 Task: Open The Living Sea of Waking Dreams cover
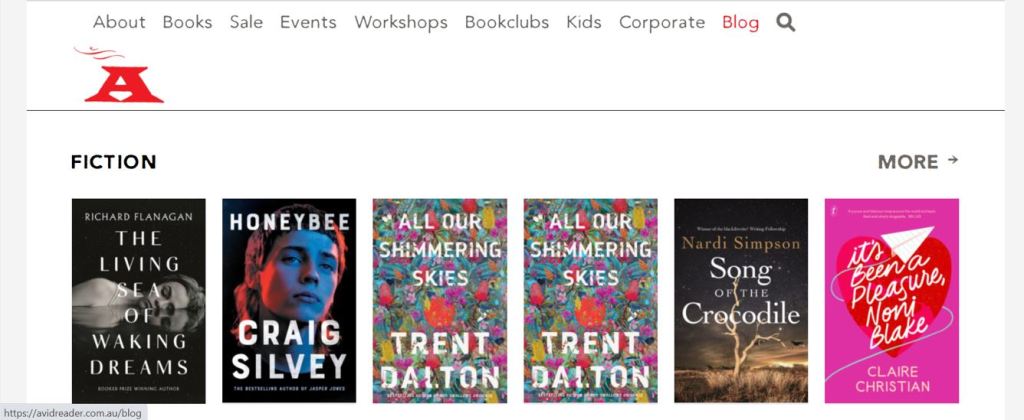139,300
